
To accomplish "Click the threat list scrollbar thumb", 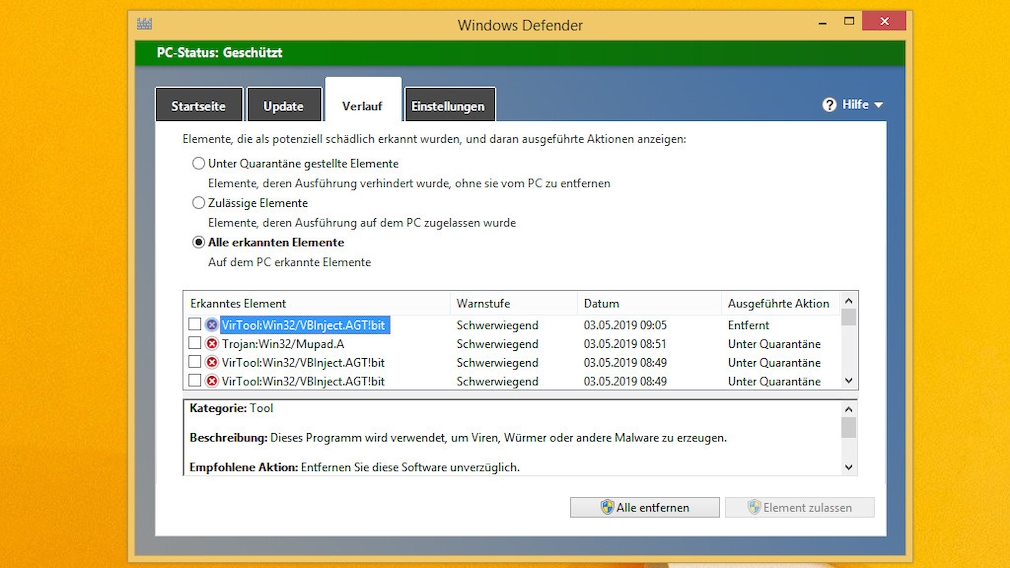I will point(848,317).
